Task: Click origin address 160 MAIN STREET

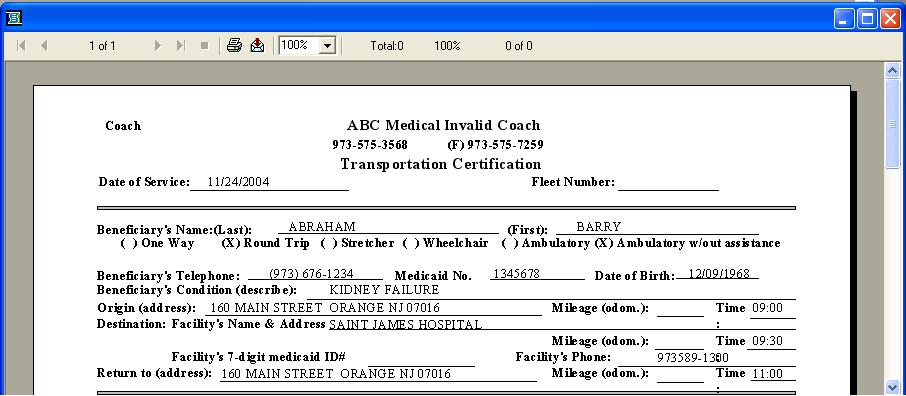Action: (325, 308)
